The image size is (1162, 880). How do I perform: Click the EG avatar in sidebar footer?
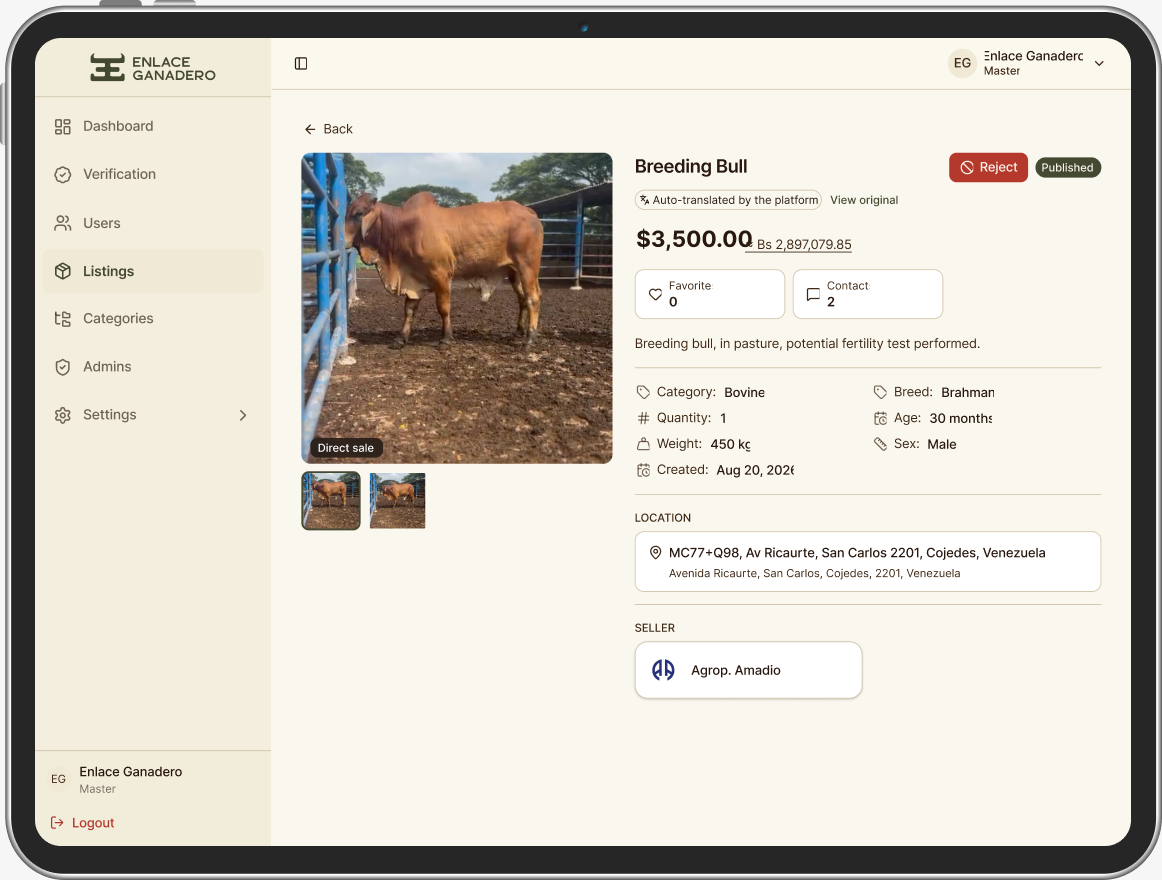click(59, 779)
